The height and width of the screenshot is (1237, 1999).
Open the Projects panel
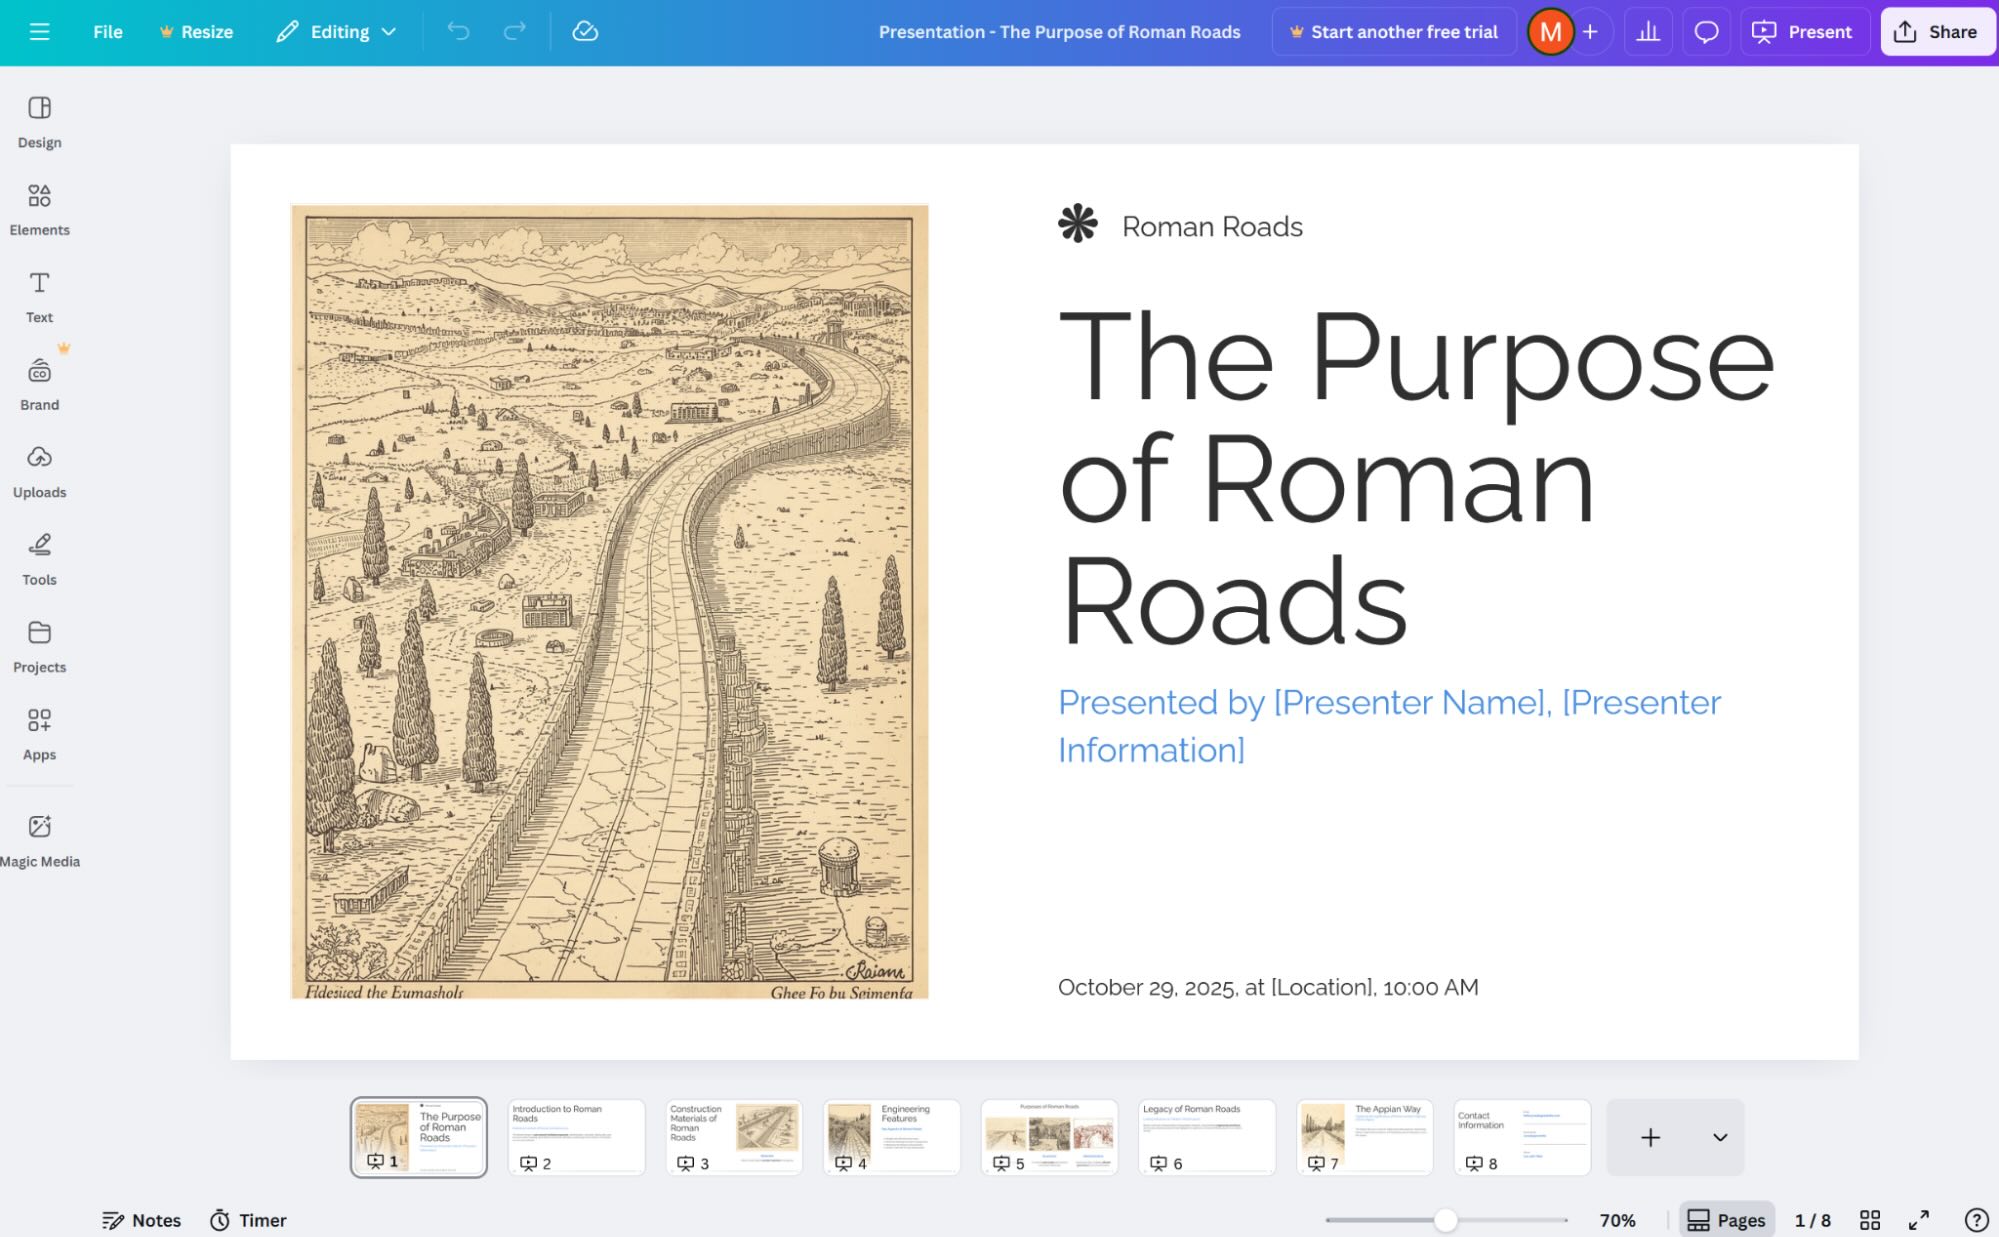(x=39, y=645)
